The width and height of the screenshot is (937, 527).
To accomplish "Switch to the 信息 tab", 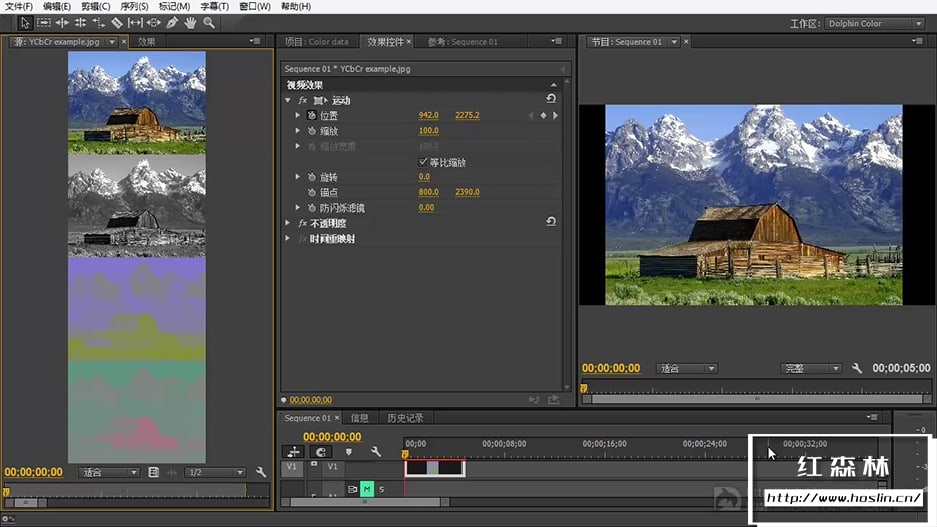I will (360, 418).
